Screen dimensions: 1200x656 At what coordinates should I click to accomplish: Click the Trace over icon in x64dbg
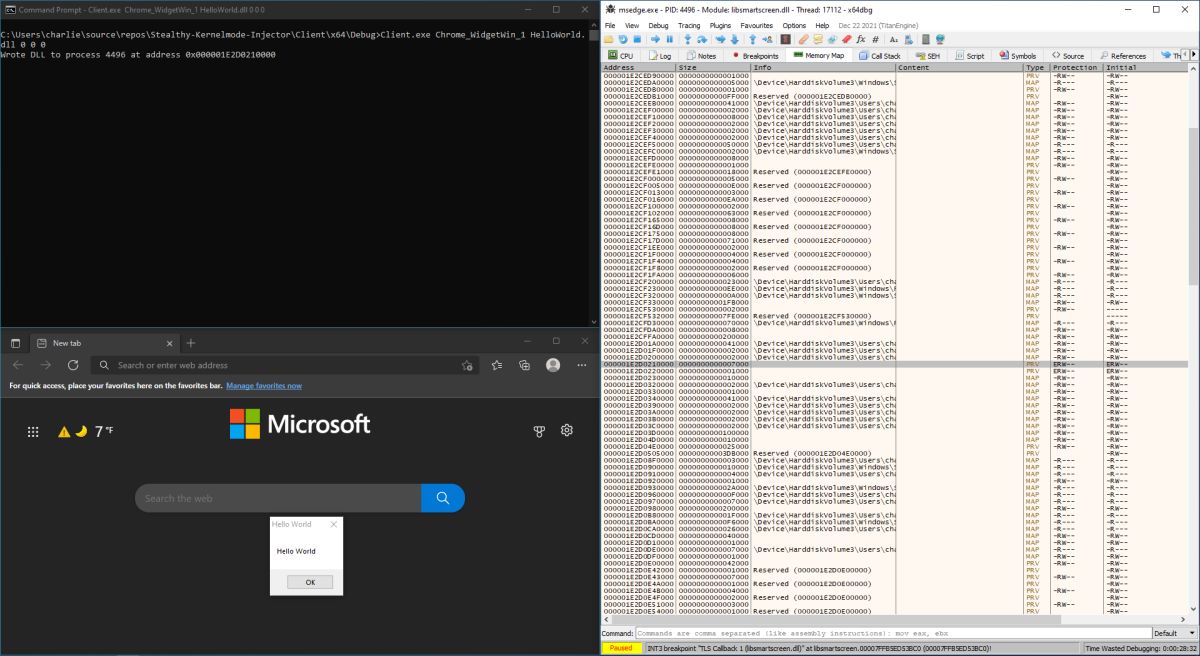point(734,39)
